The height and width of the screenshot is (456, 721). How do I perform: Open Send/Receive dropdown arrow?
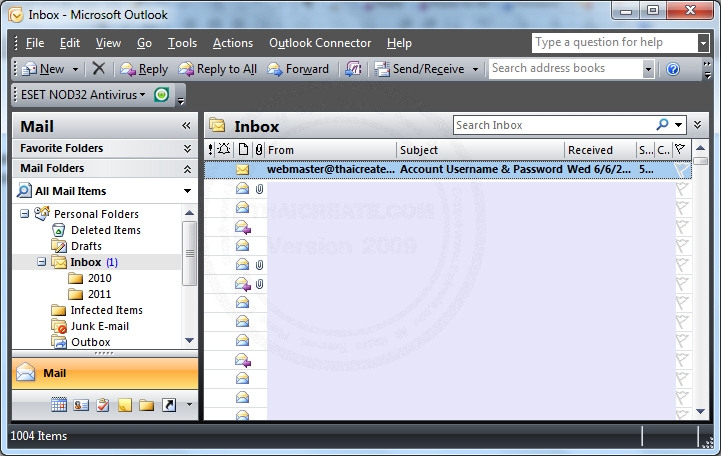pos(475,69)
